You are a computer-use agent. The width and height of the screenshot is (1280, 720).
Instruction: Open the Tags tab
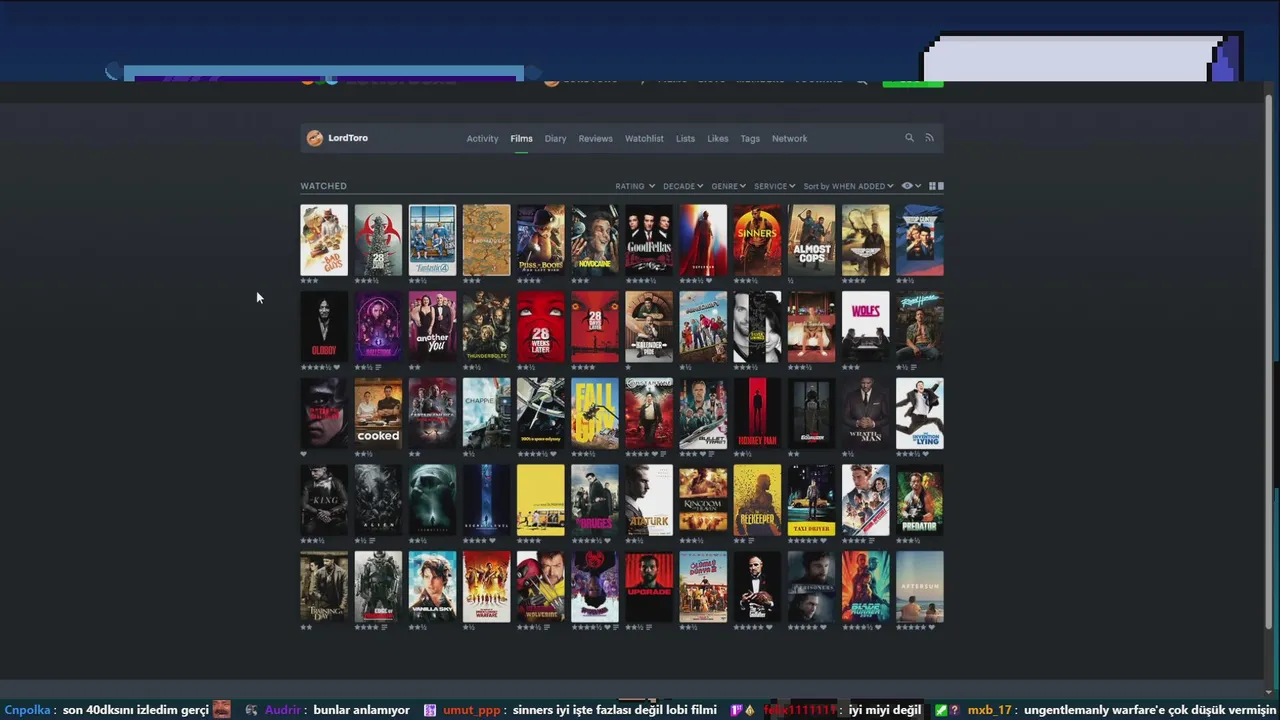(x=750, y=139)
